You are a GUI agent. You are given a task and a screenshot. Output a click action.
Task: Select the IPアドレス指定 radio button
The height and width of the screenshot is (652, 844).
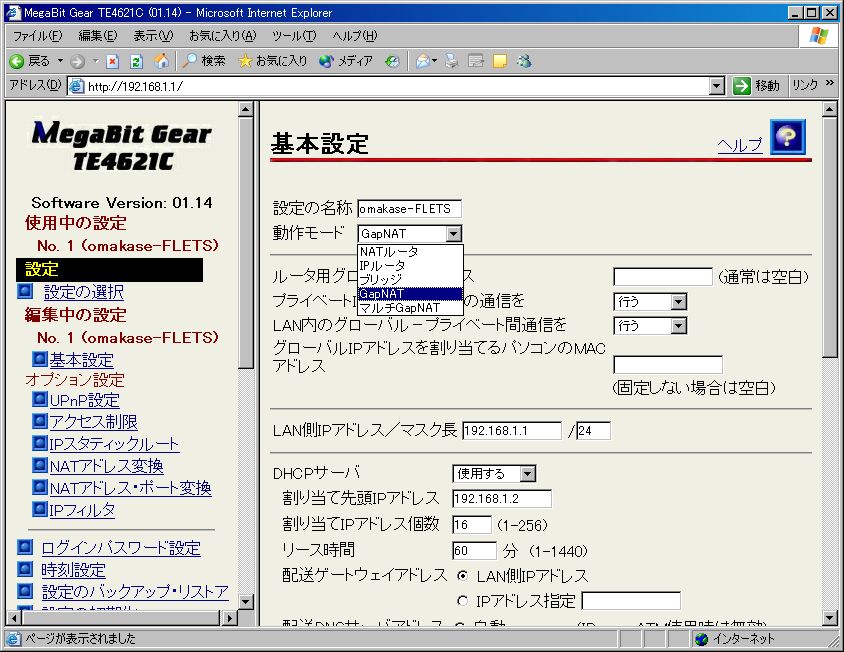coord(462,601)
